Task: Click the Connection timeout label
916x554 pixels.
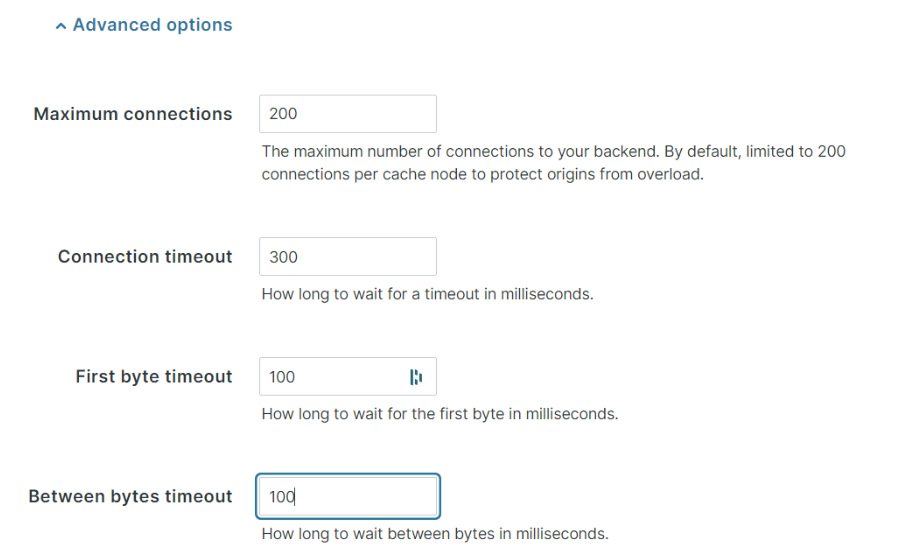Action: pos(145,257)
